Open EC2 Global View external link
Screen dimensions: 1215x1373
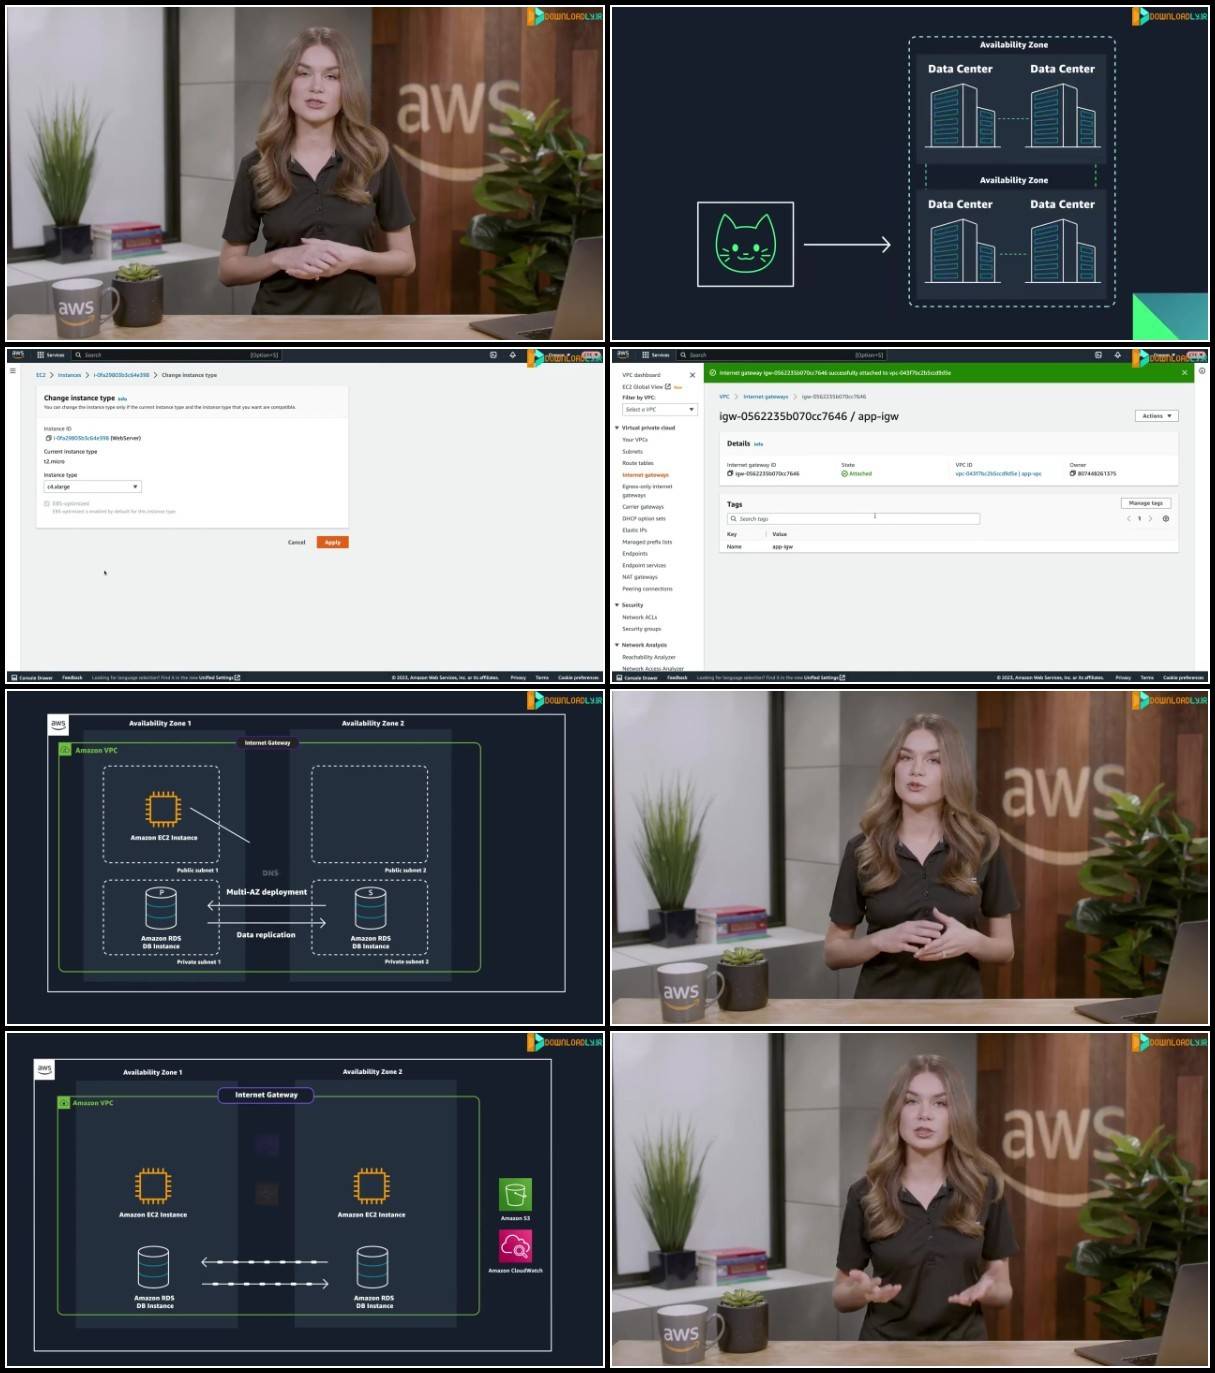pos(646,387)
